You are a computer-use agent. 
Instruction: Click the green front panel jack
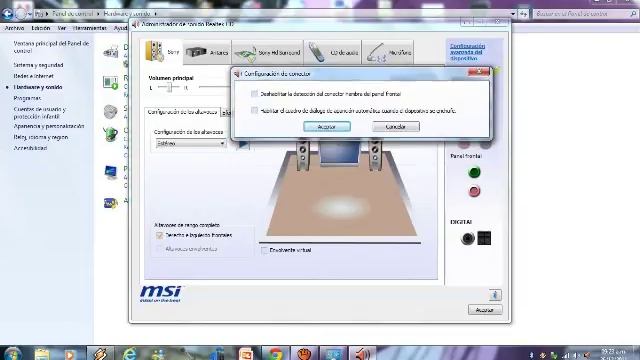click(474, 172)
